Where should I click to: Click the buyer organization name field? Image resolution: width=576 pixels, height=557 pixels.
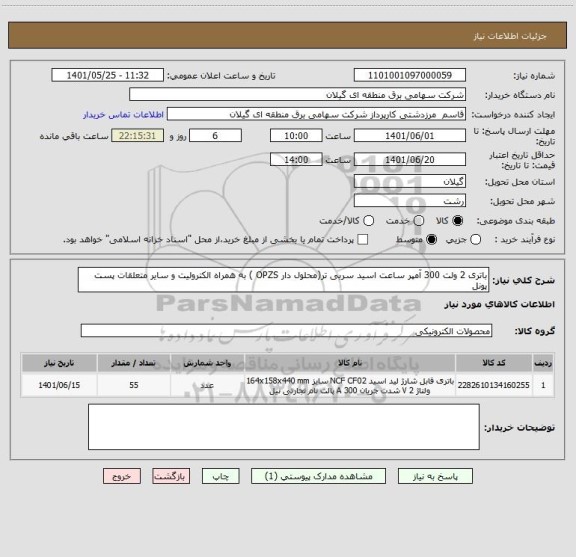point(298,95)
